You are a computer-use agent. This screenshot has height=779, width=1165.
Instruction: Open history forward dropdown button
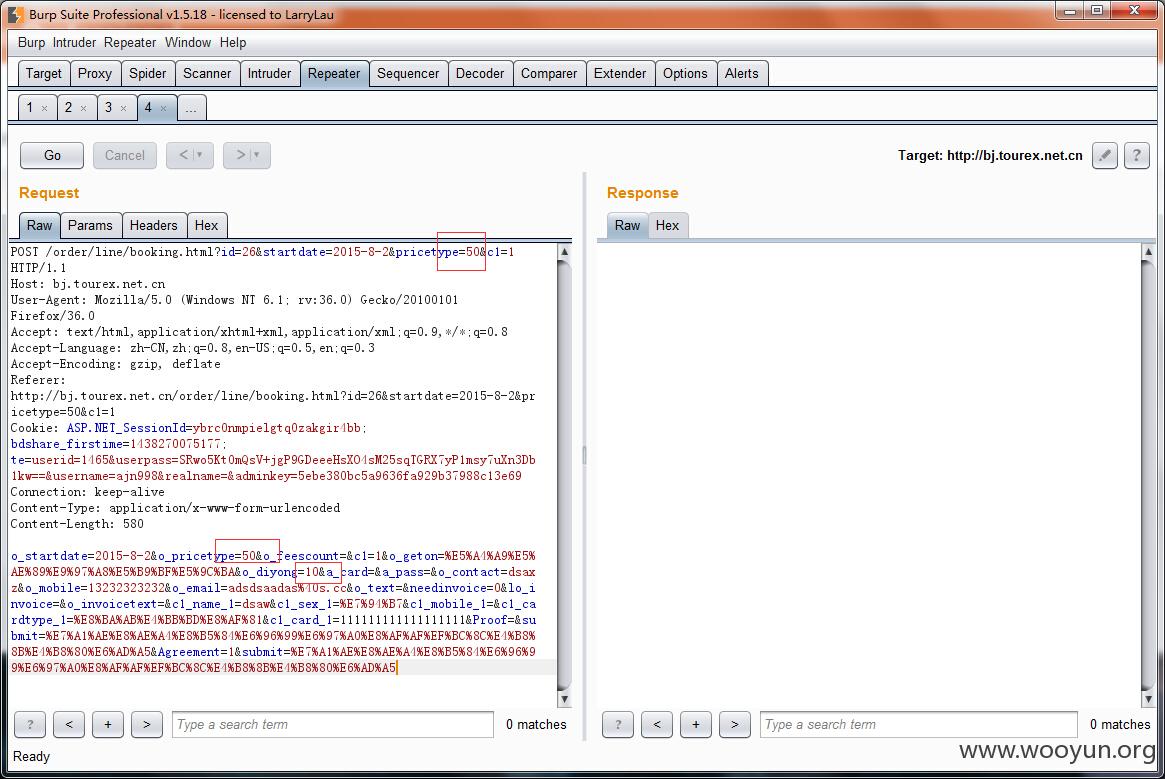coord(247,155)
